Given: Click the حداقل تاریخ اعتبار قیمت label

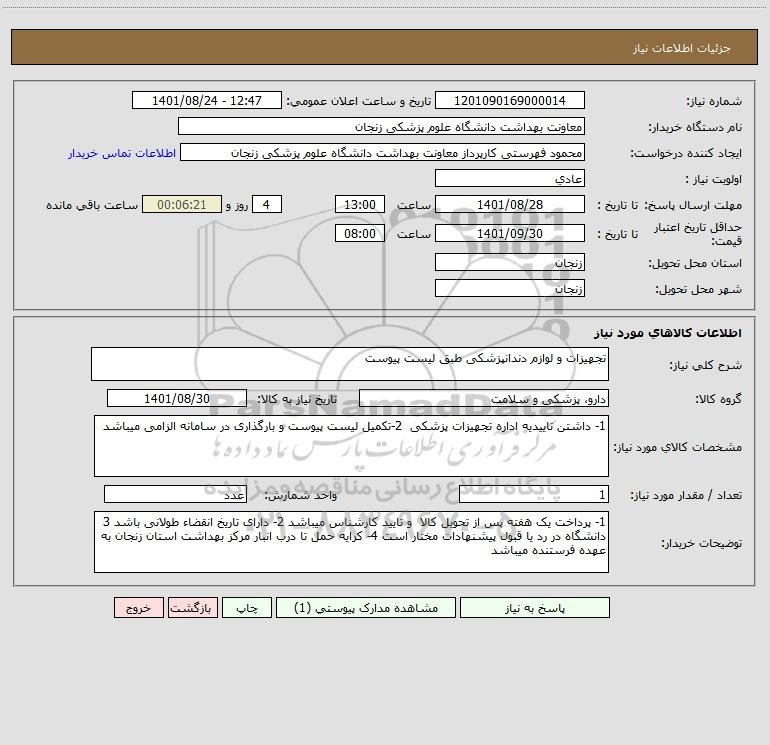Looking at the screenshot, I should coord(697,234).
